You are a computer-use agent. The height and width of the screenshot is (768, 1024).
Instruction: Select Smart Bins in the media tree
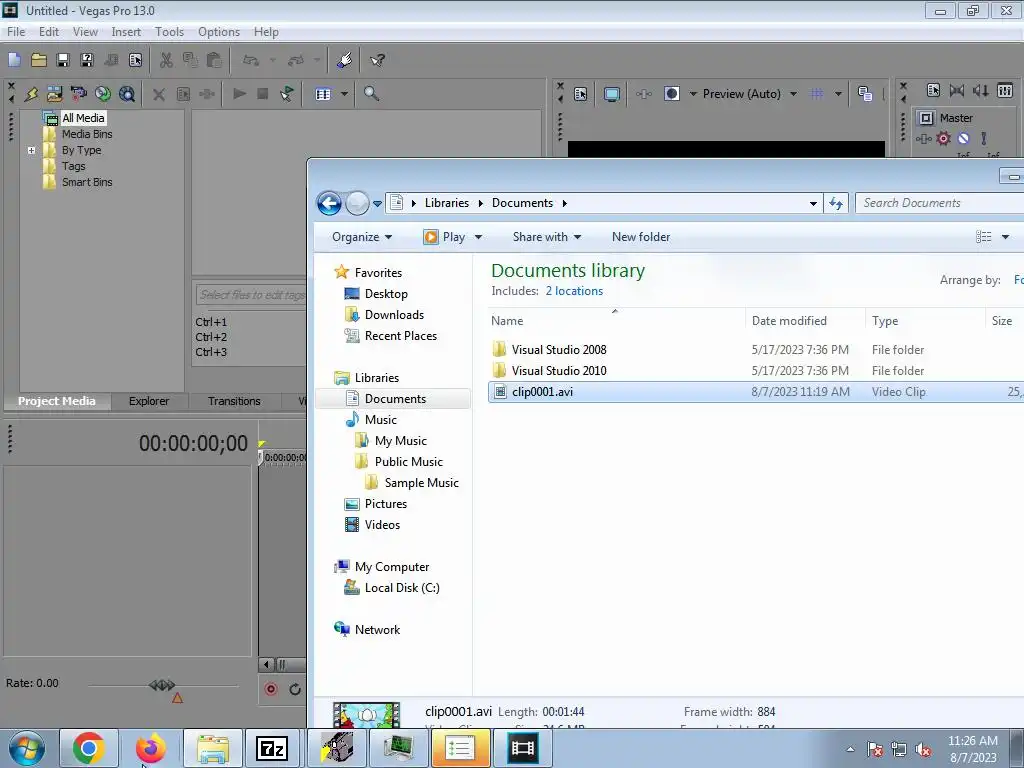87,182
